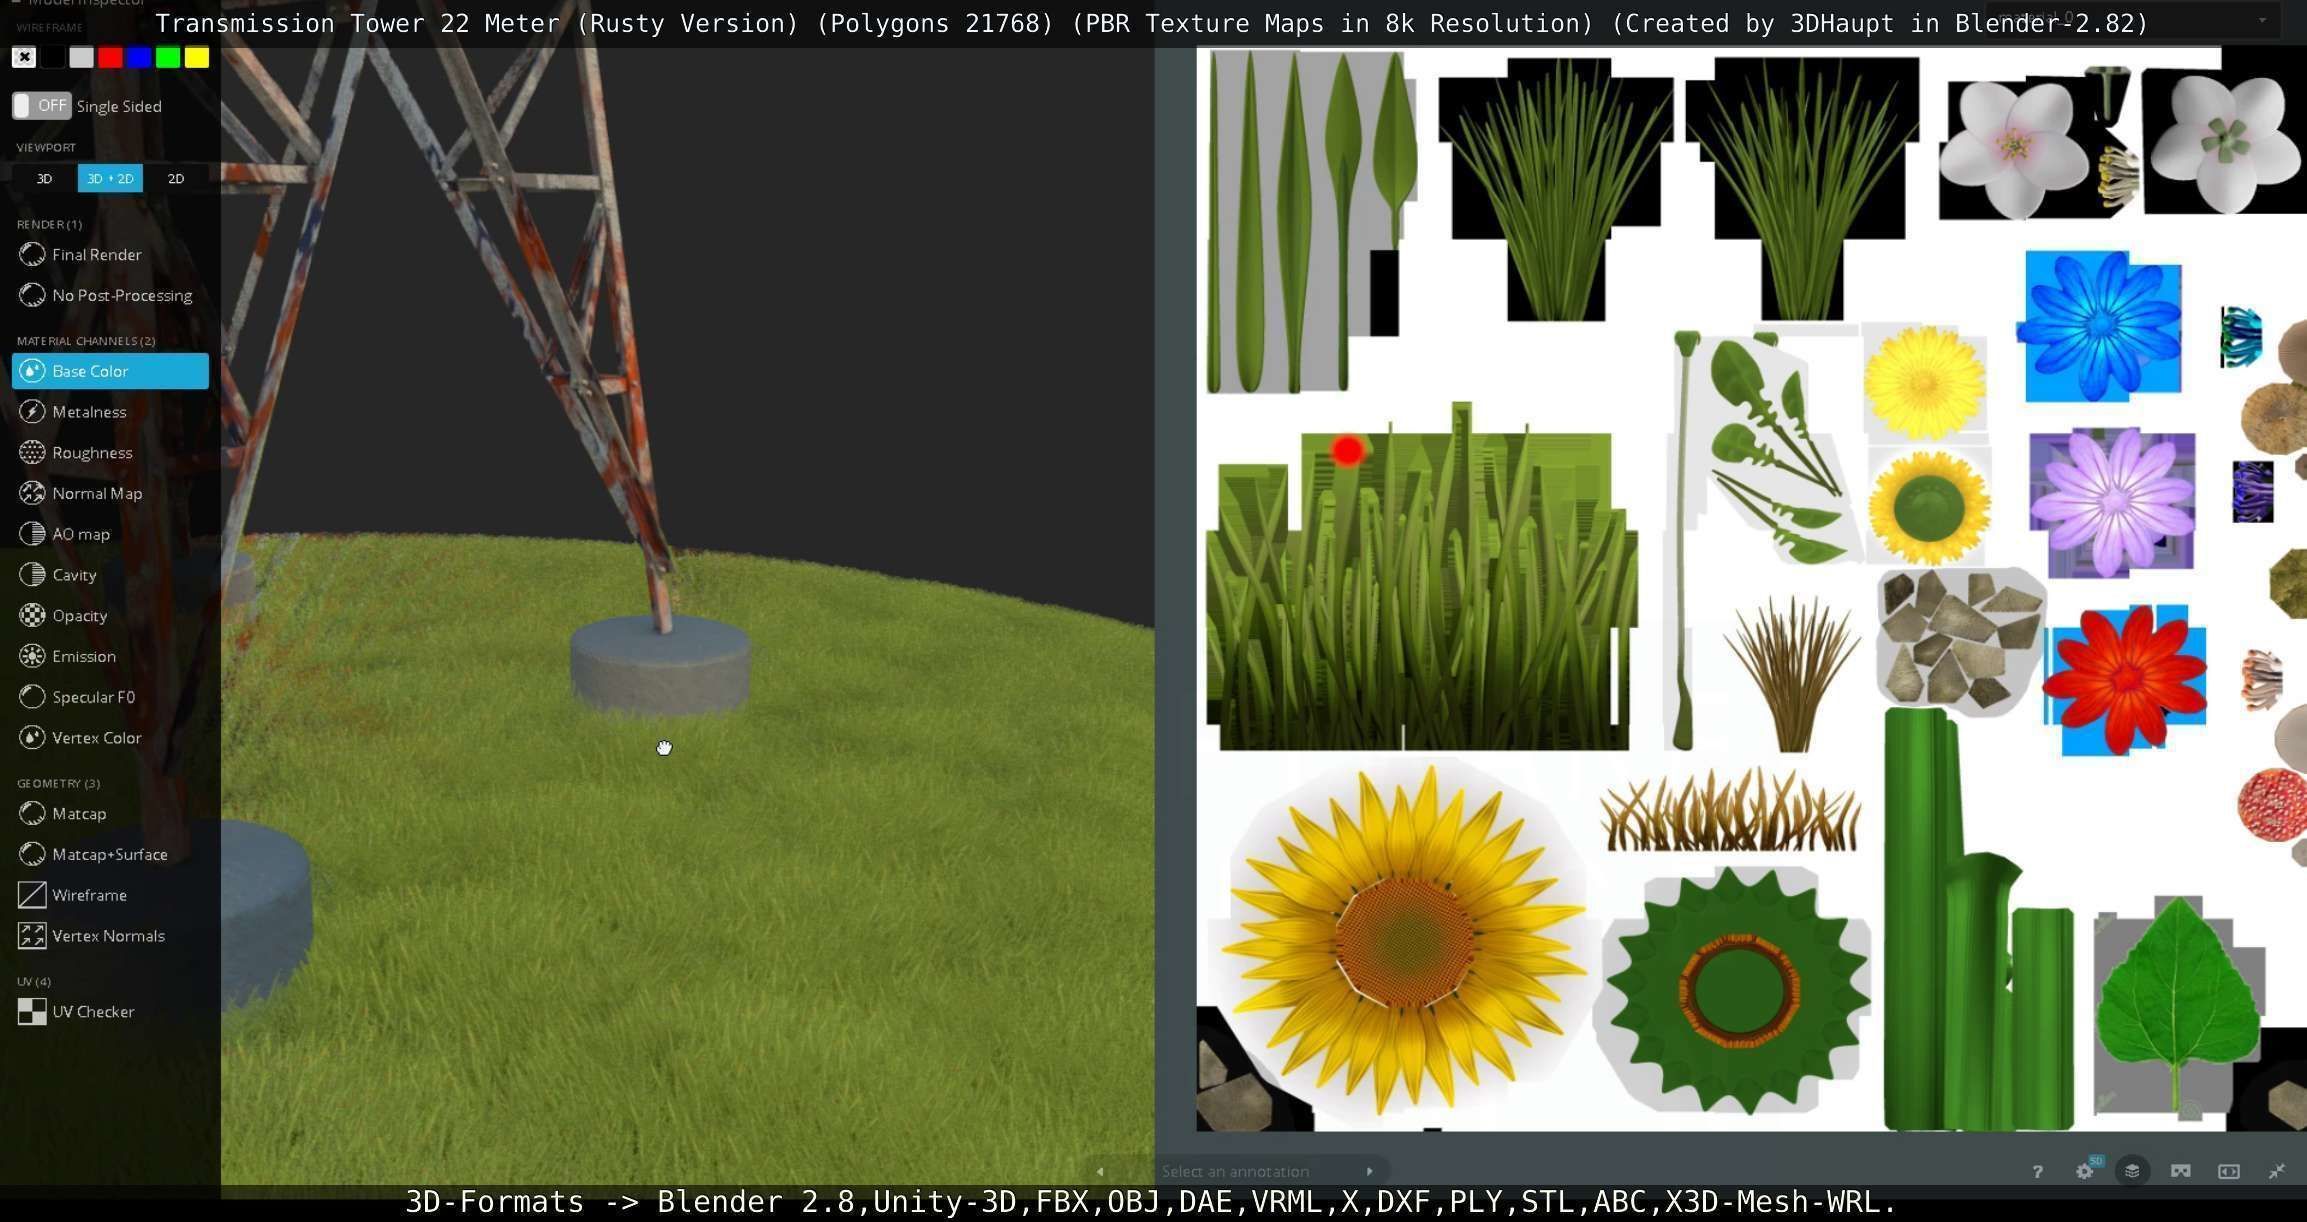Select the UV Checker option
The height and width of the screenshot is (1222, 2307).
92,1012
